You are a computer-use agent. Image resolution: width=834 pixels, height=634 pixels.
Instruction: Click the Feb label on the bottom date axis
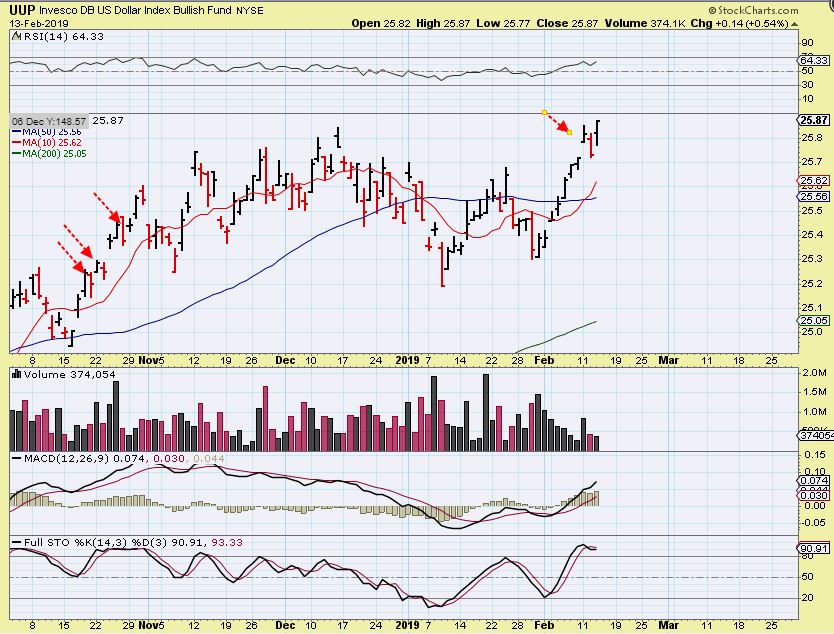tap(544, 625)
